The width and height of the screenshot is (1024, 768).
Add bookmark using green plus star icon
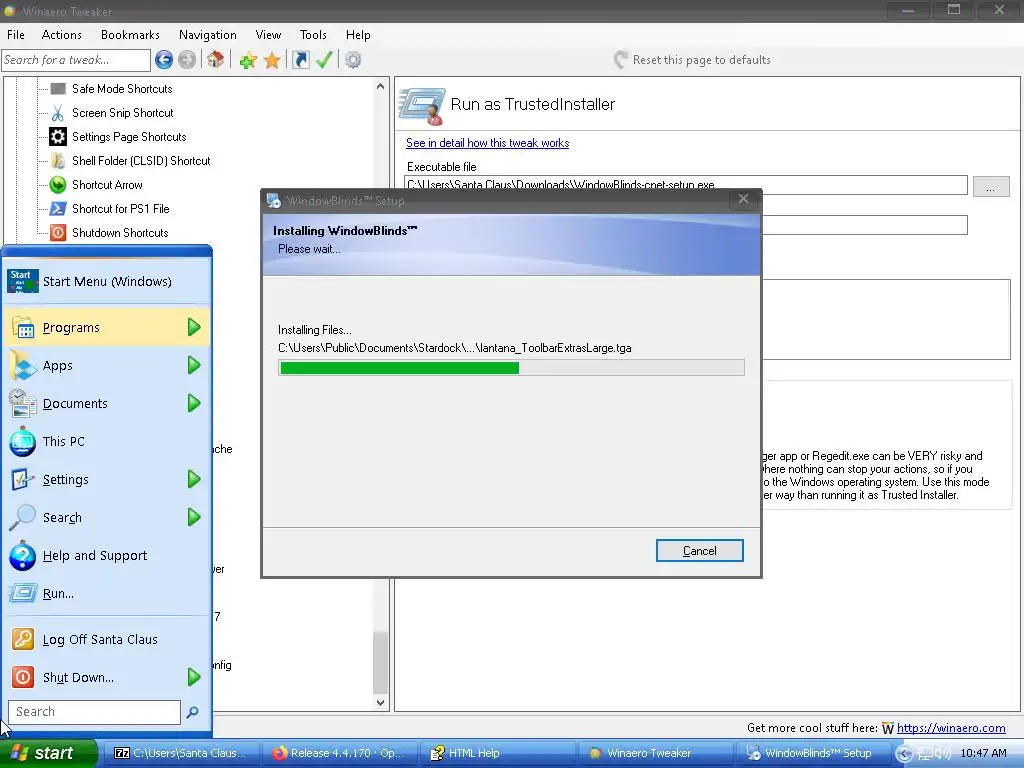(248, 61)
